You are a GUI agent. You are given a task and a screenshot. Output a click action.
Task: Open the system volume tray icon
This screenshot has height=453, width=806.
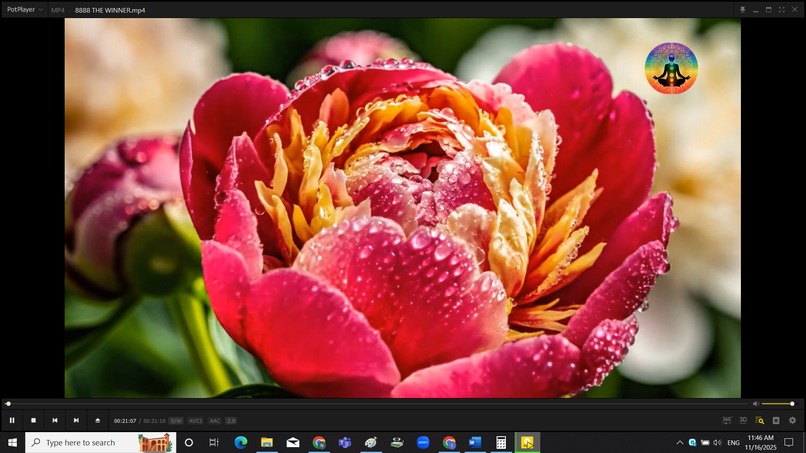[717, 443]
